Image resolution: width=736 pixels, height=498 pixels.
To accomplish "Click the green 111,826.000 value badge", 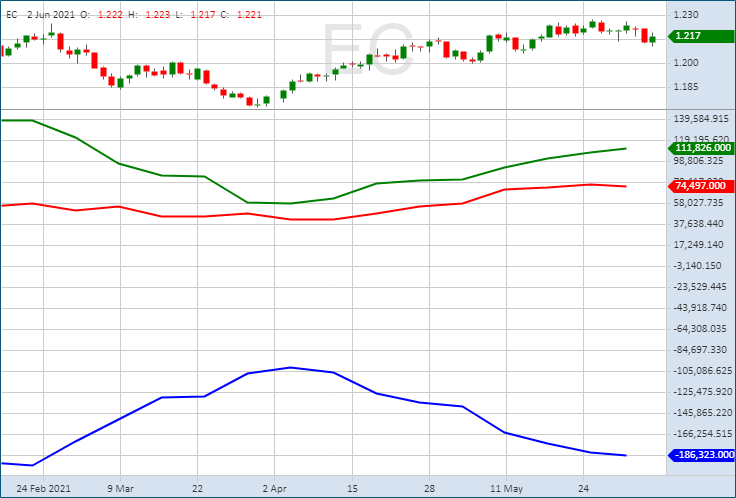I will (x=701, y=148).
